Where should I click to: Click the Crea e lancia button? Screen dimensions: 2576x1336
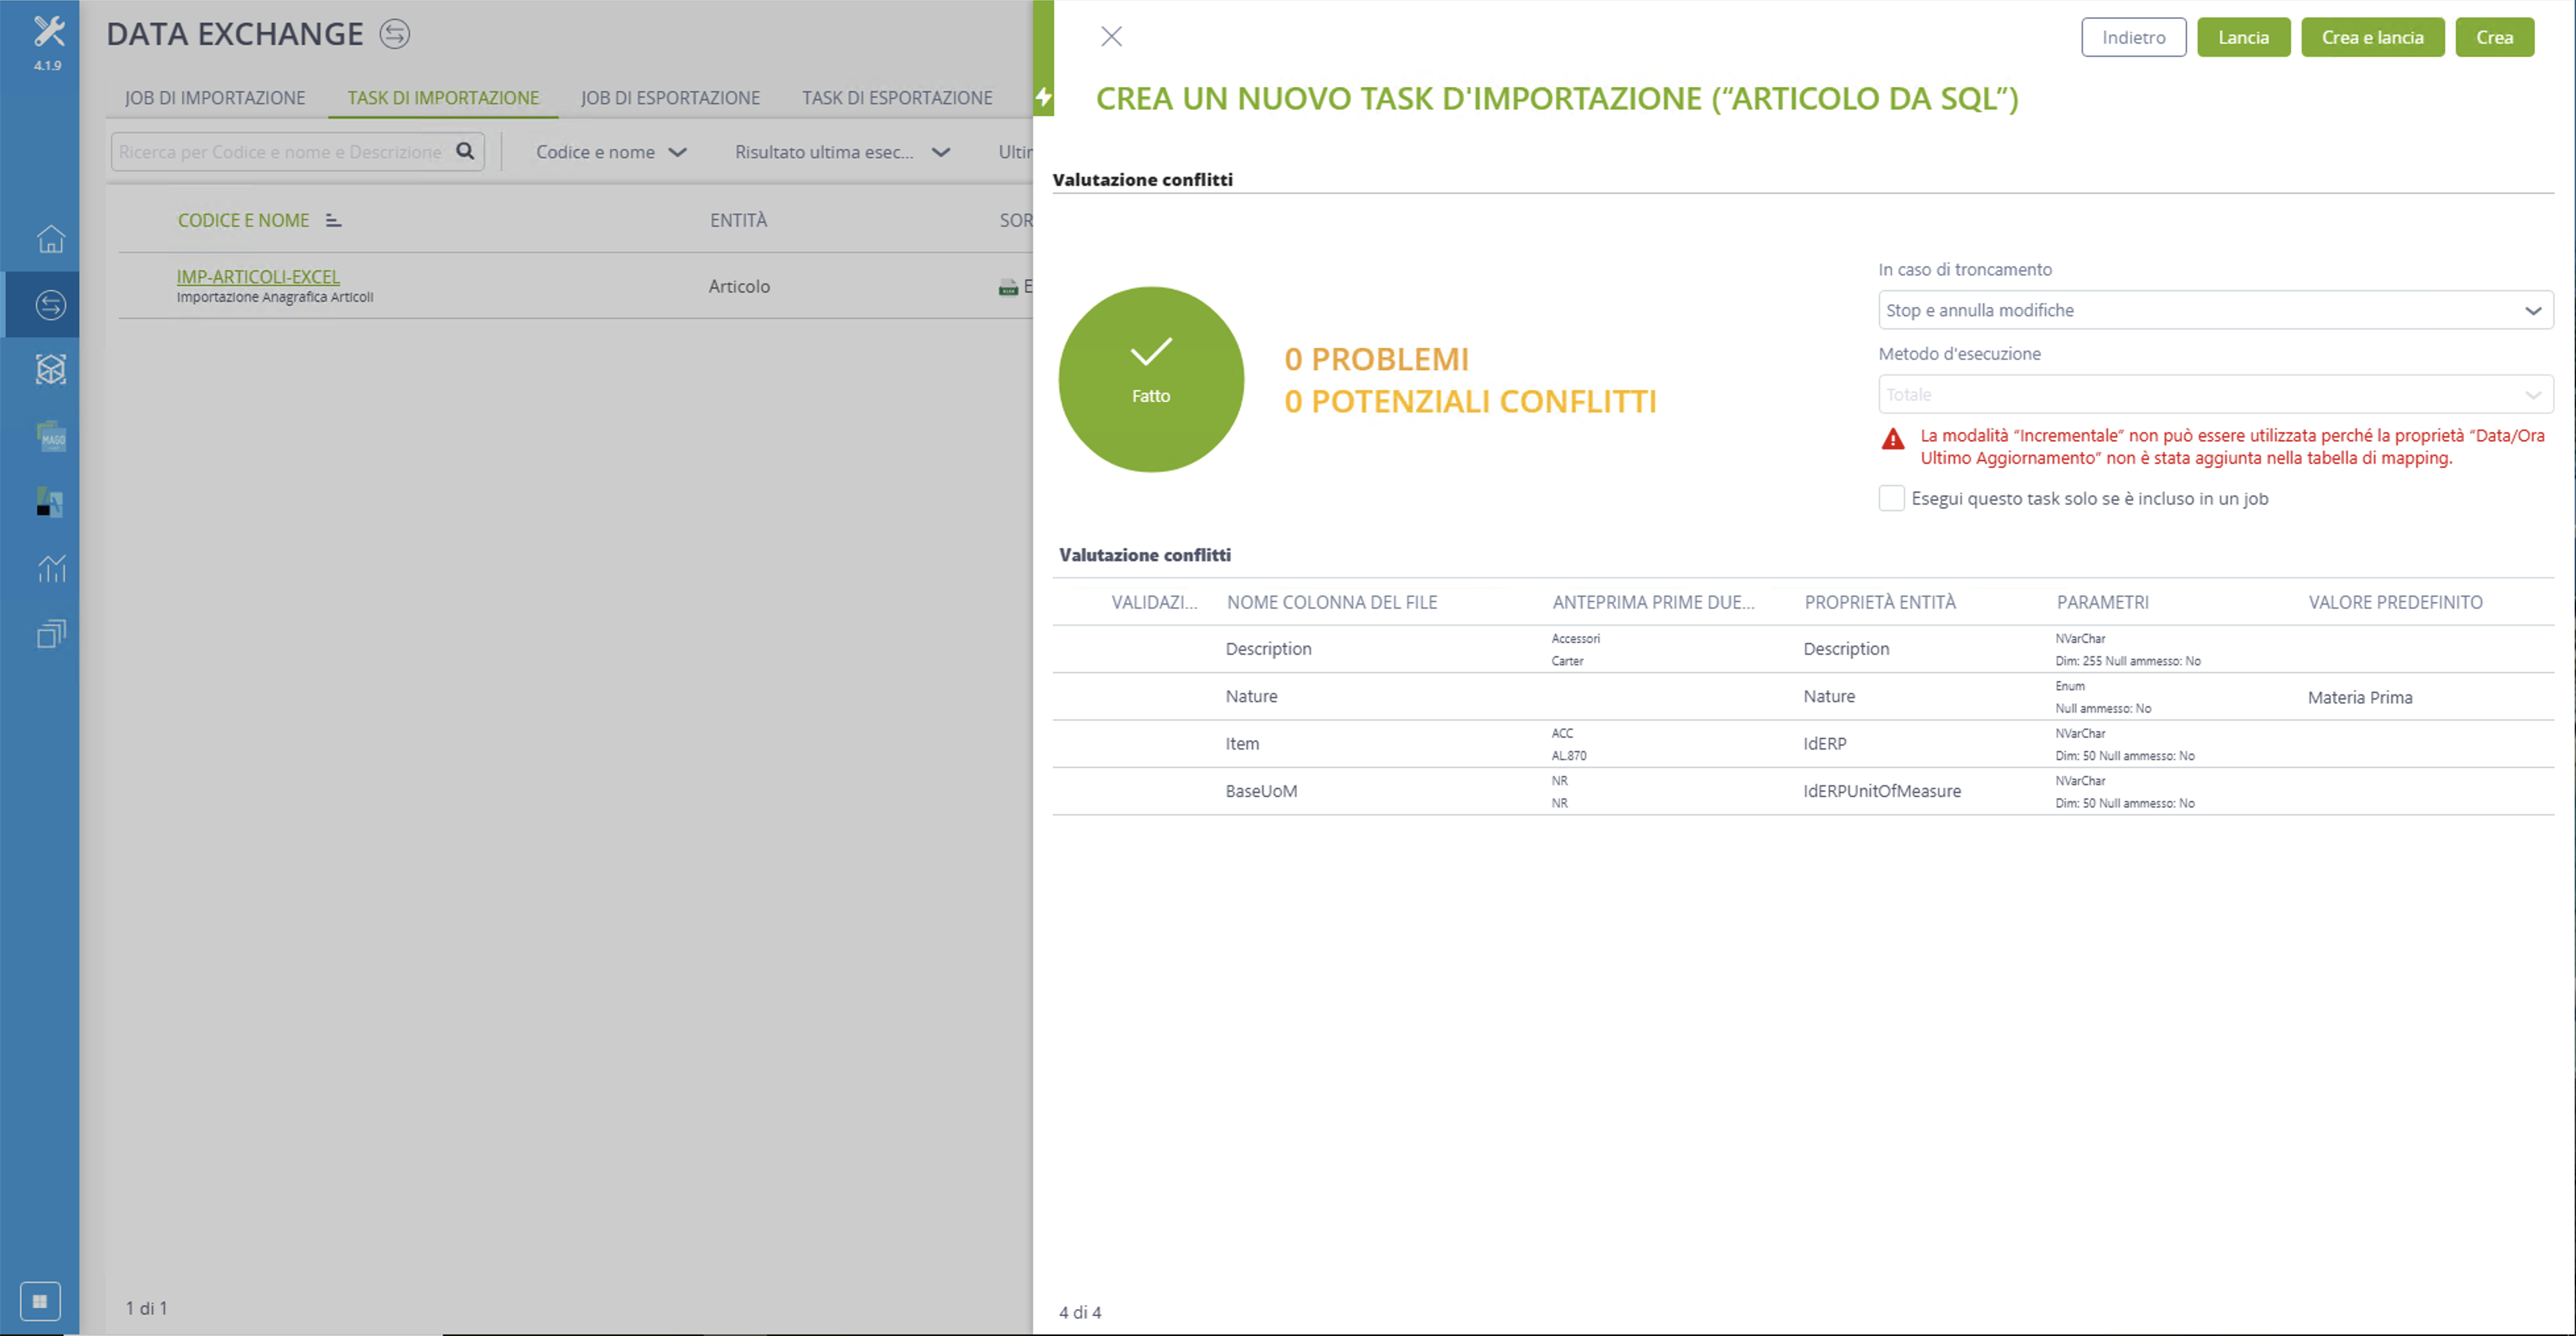click(2372, 37)
